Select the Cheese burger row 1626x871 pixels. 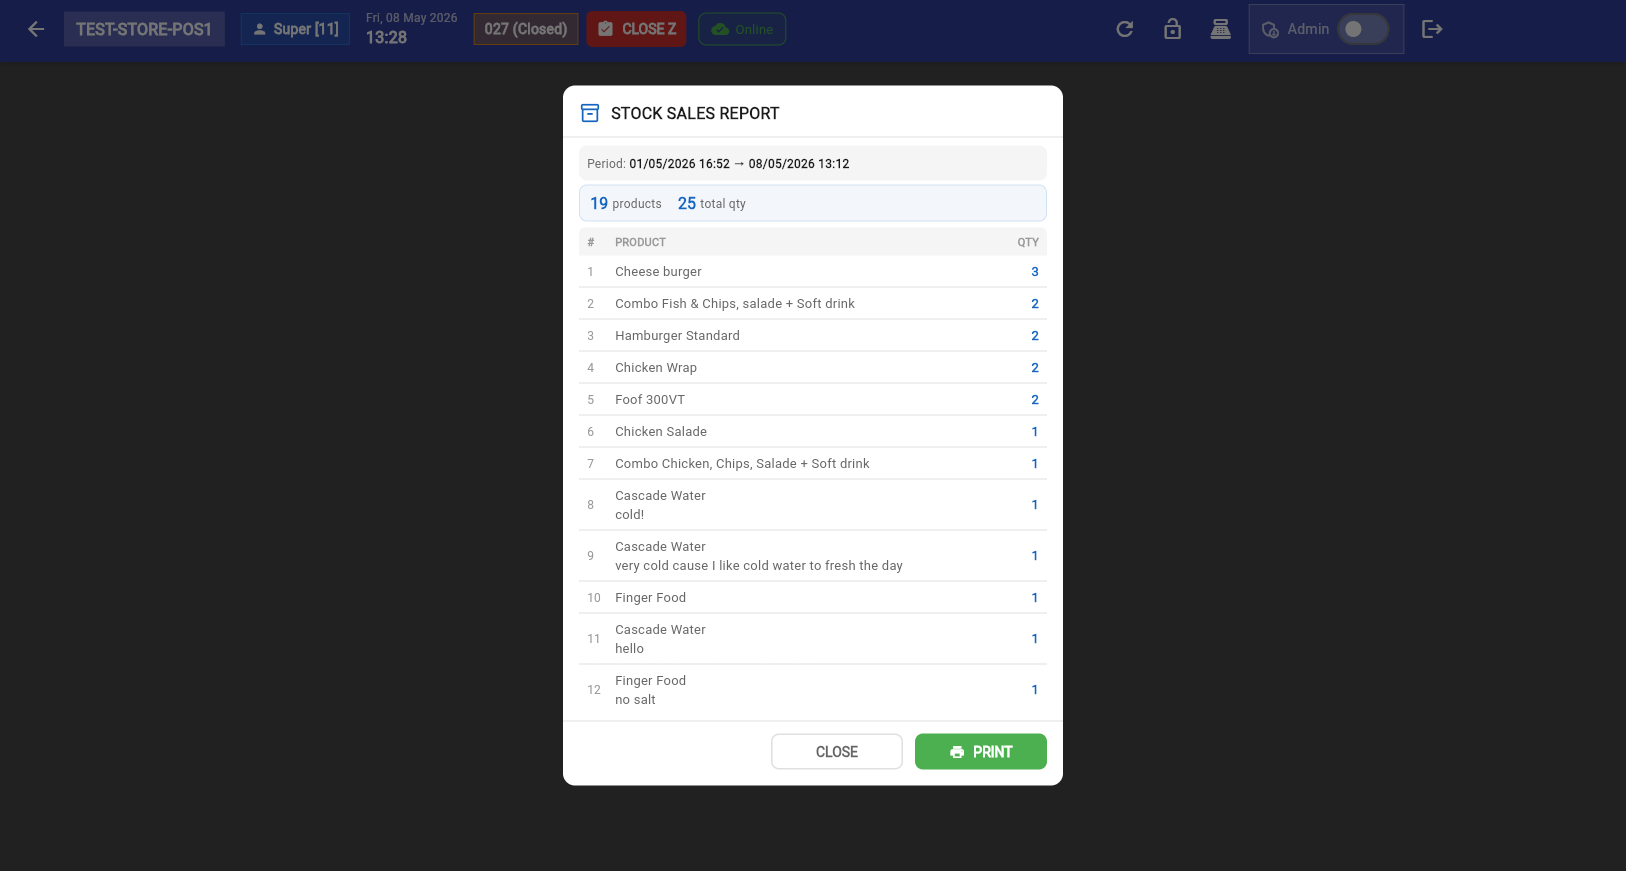pyautogui.click(x=813, y=272)
